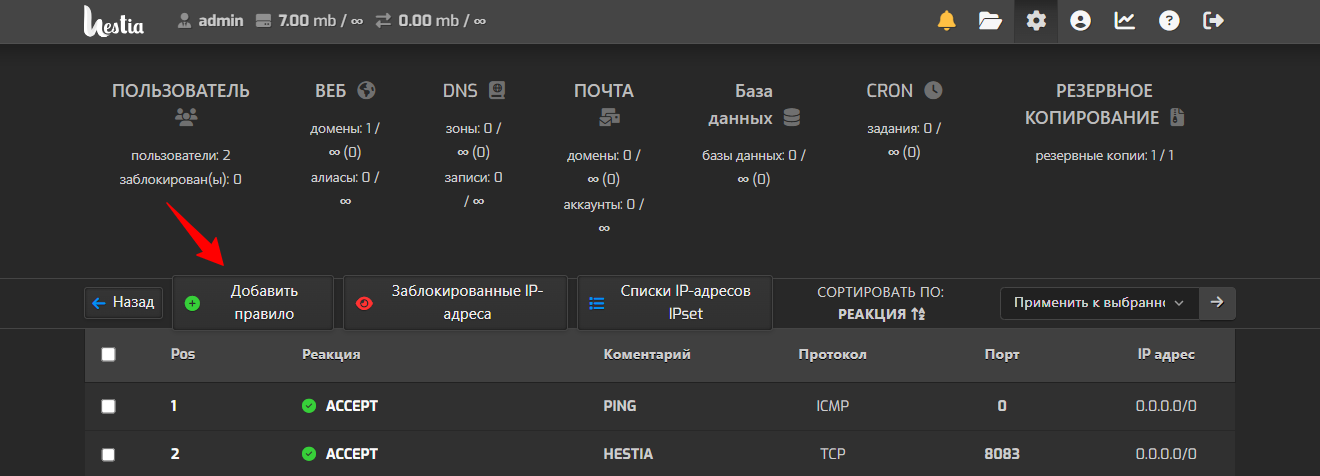
Task: Open the statistics chart icon
Action: [1125, 20]
